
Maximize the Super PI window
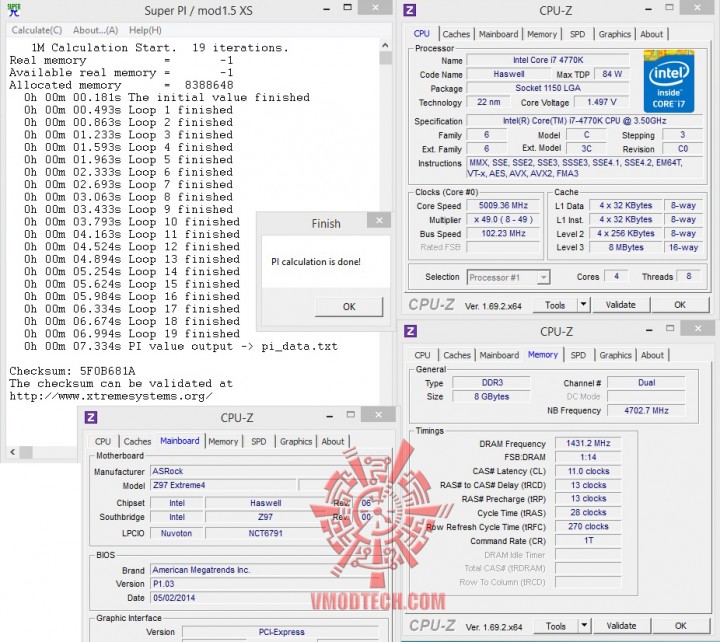coord(348,7)
